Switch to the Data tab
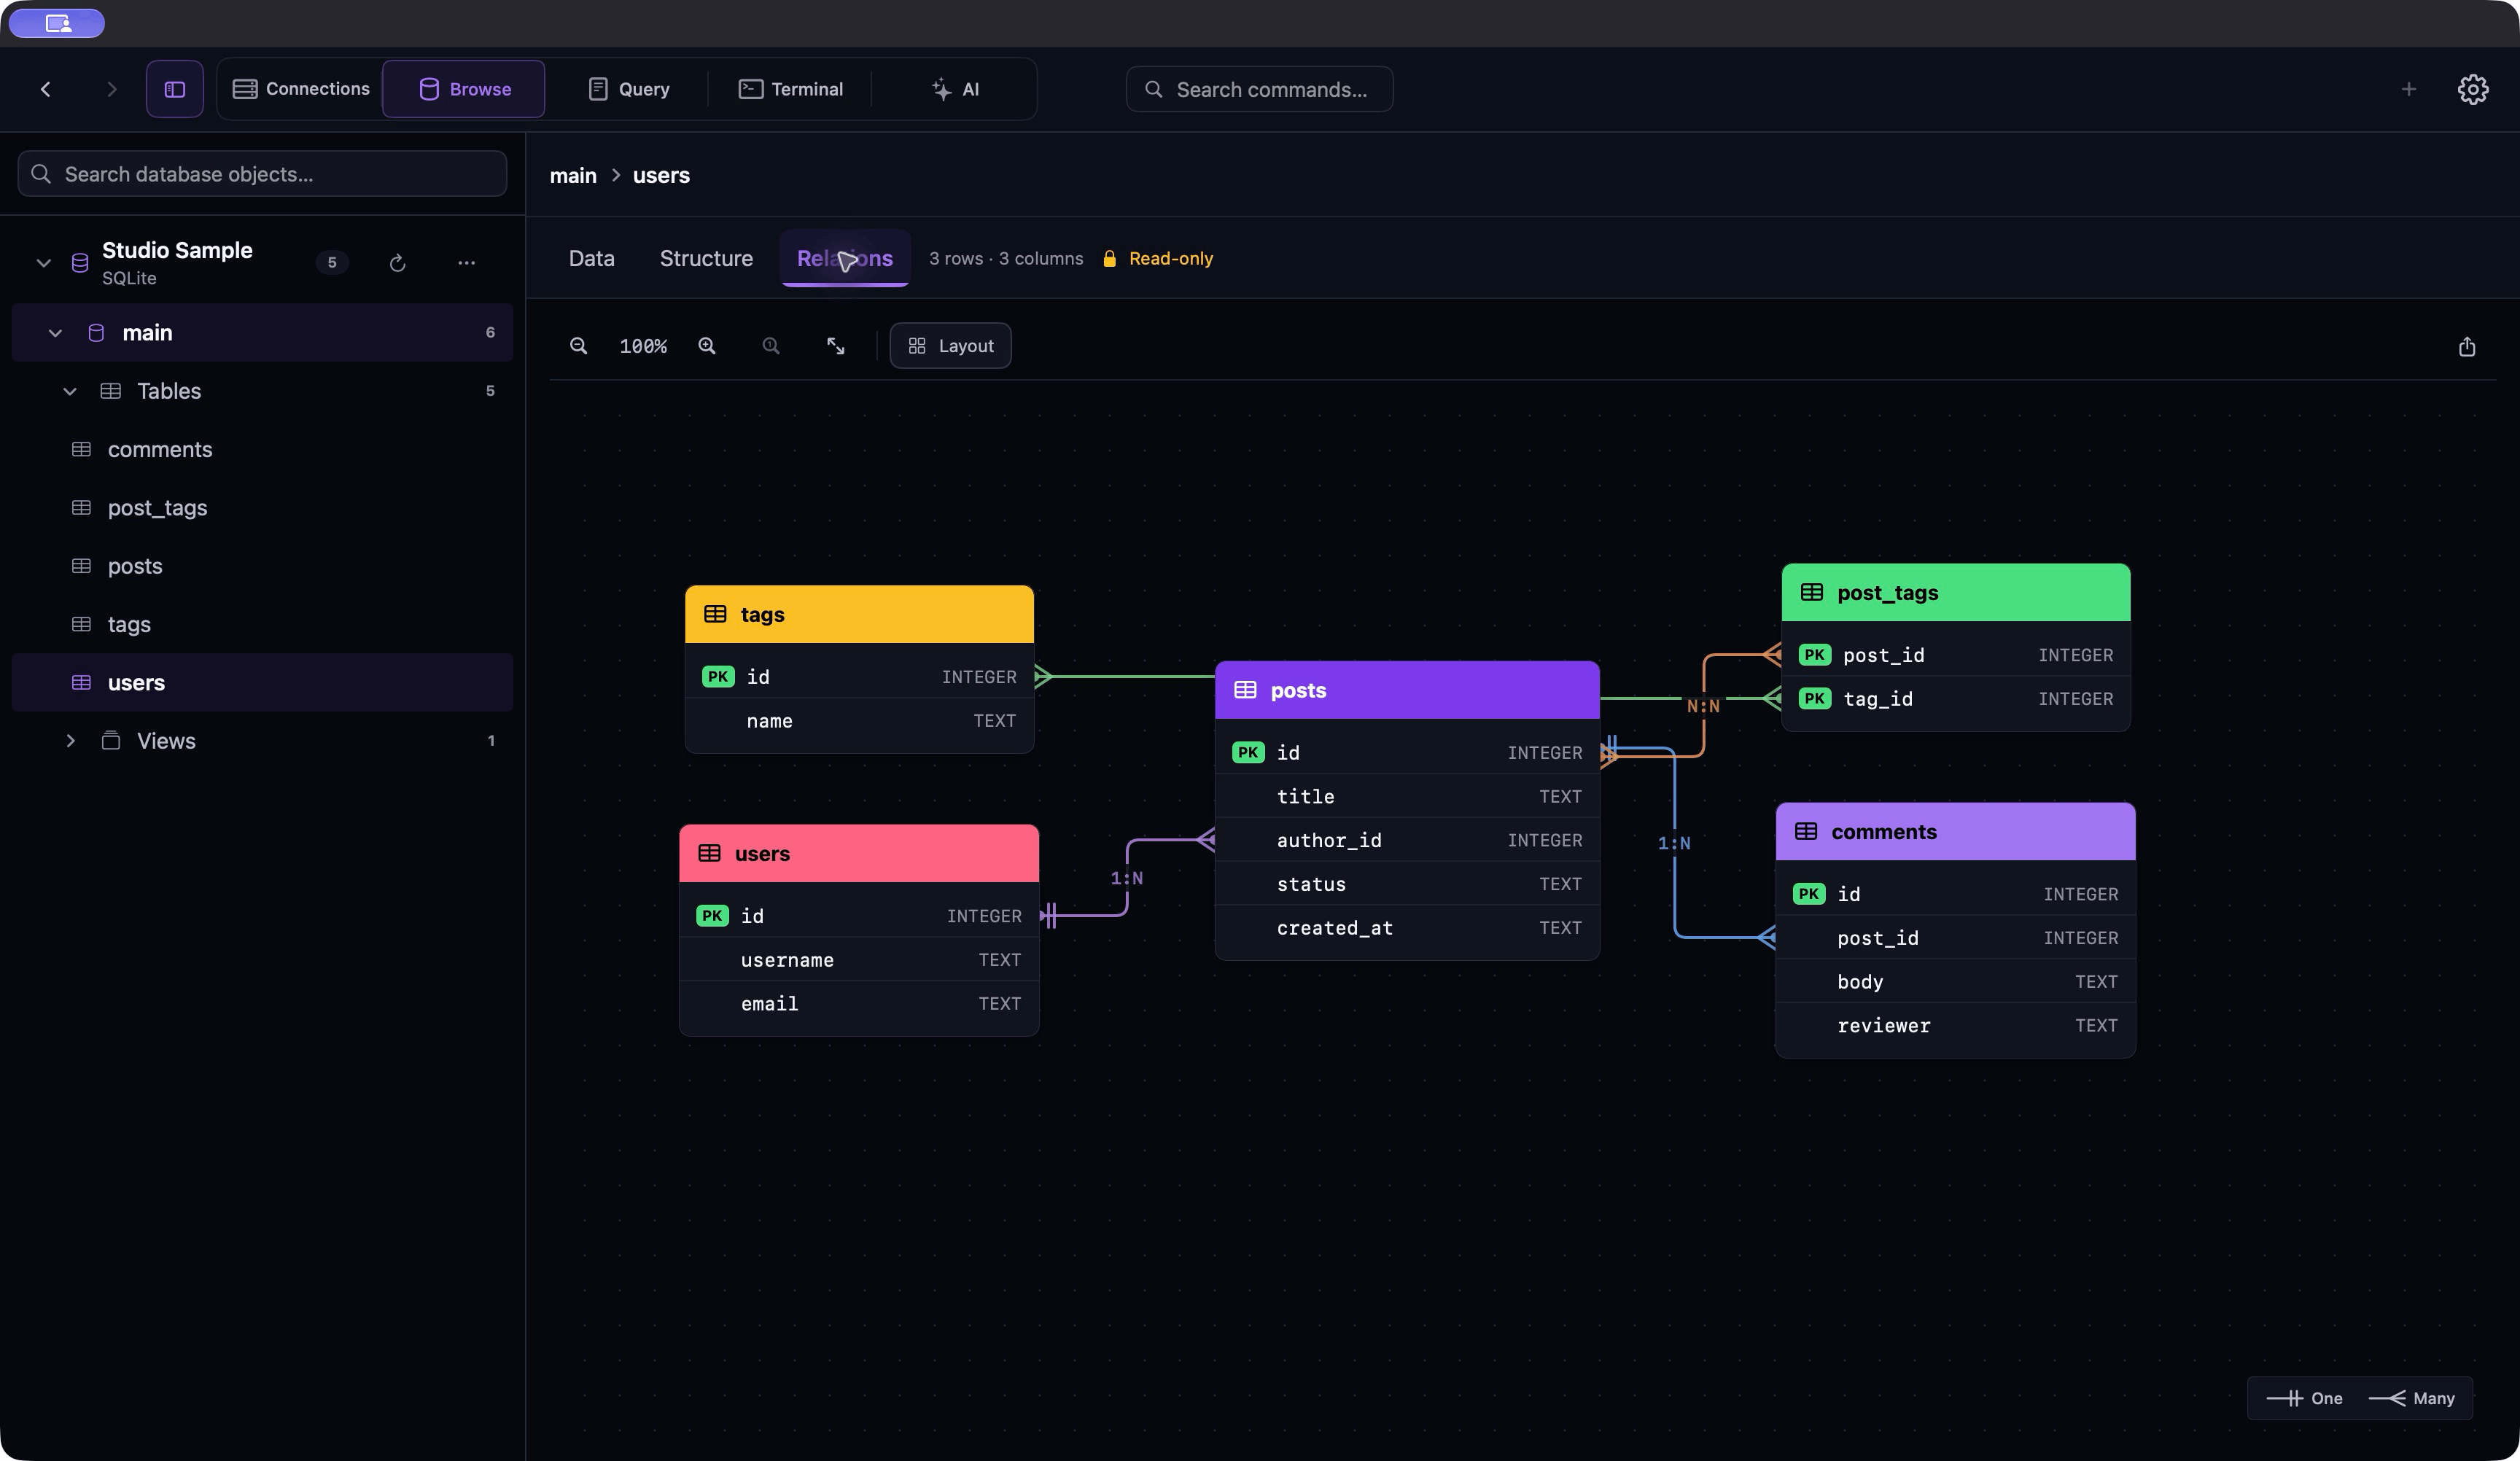Viewport: 2520px width, 1461px height. tap(592, 258)
